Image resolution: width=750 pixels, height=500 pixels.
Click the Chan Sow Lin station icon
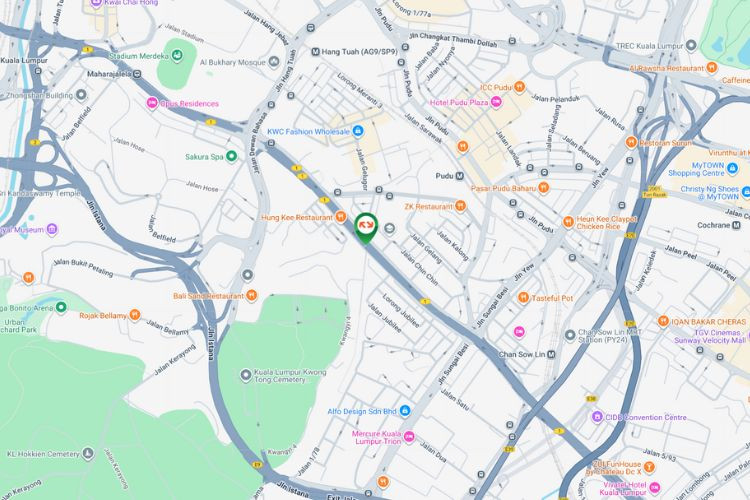(551, 355)
